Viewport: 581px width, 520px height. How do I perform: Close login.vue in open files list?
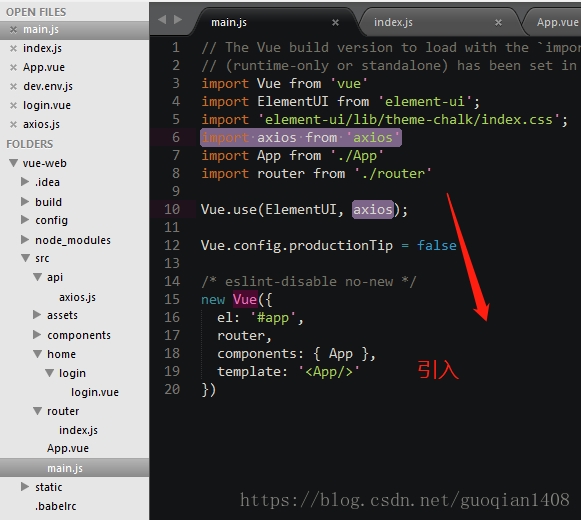click(13, 106)
